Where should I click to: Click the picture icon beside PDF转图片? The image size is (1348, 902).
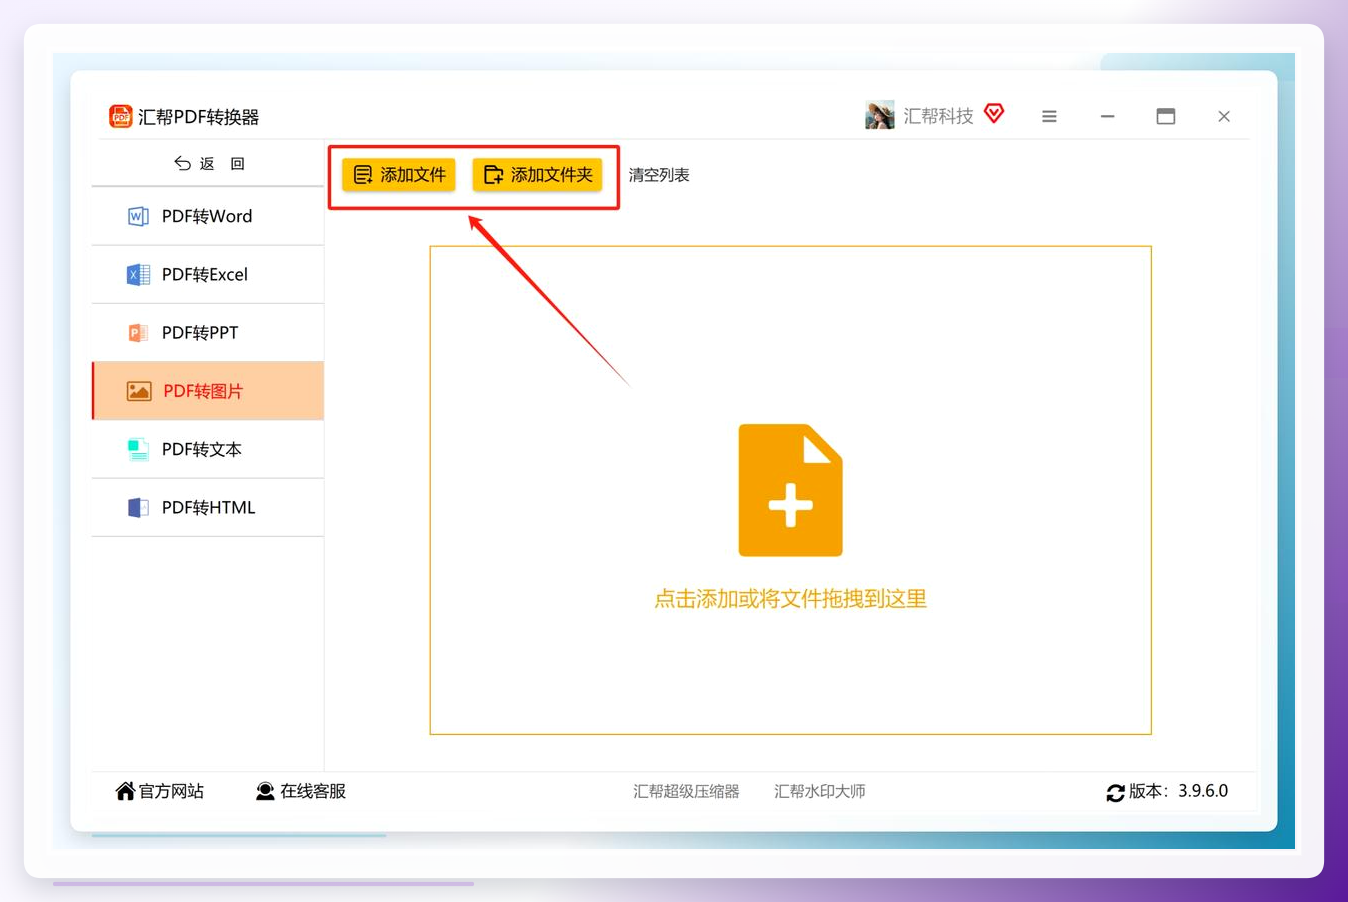click(139, 391)
